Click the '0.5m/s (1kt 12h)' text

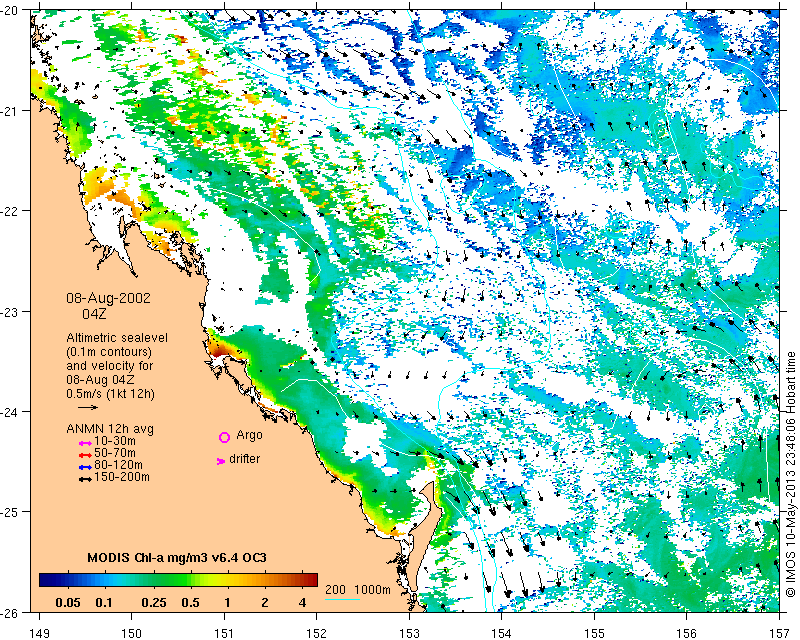point(110,394)
